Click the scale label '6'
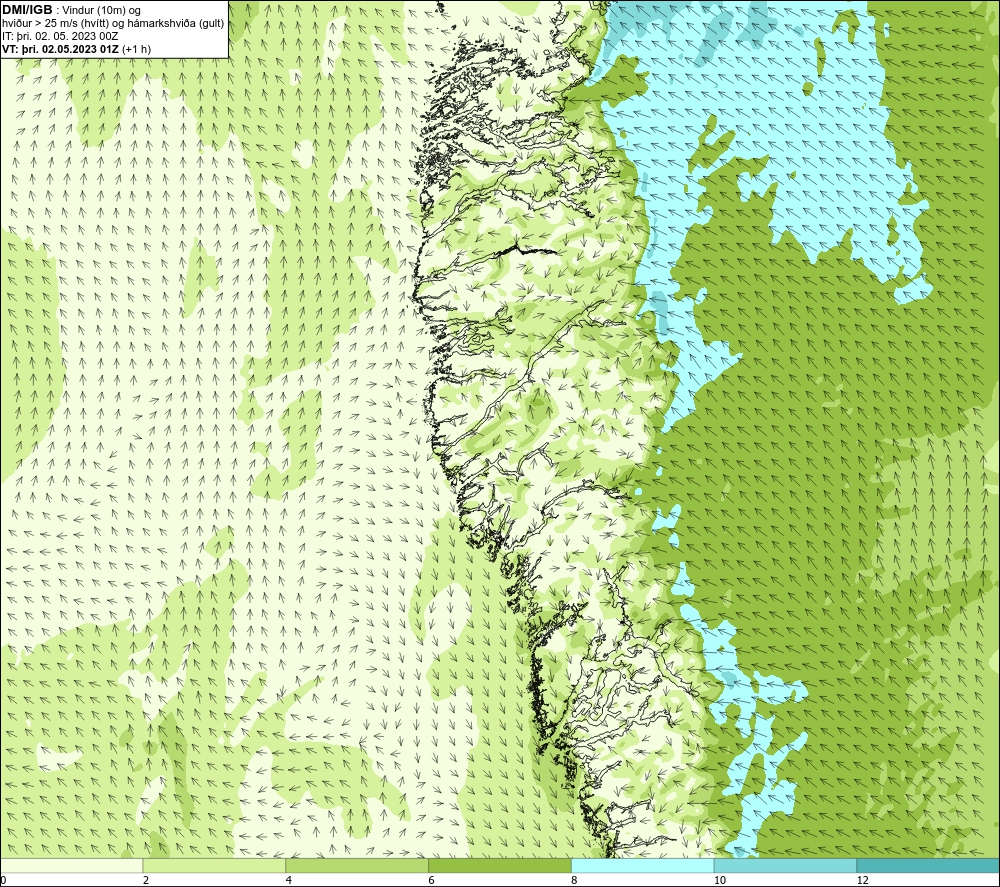 point(432,880)
